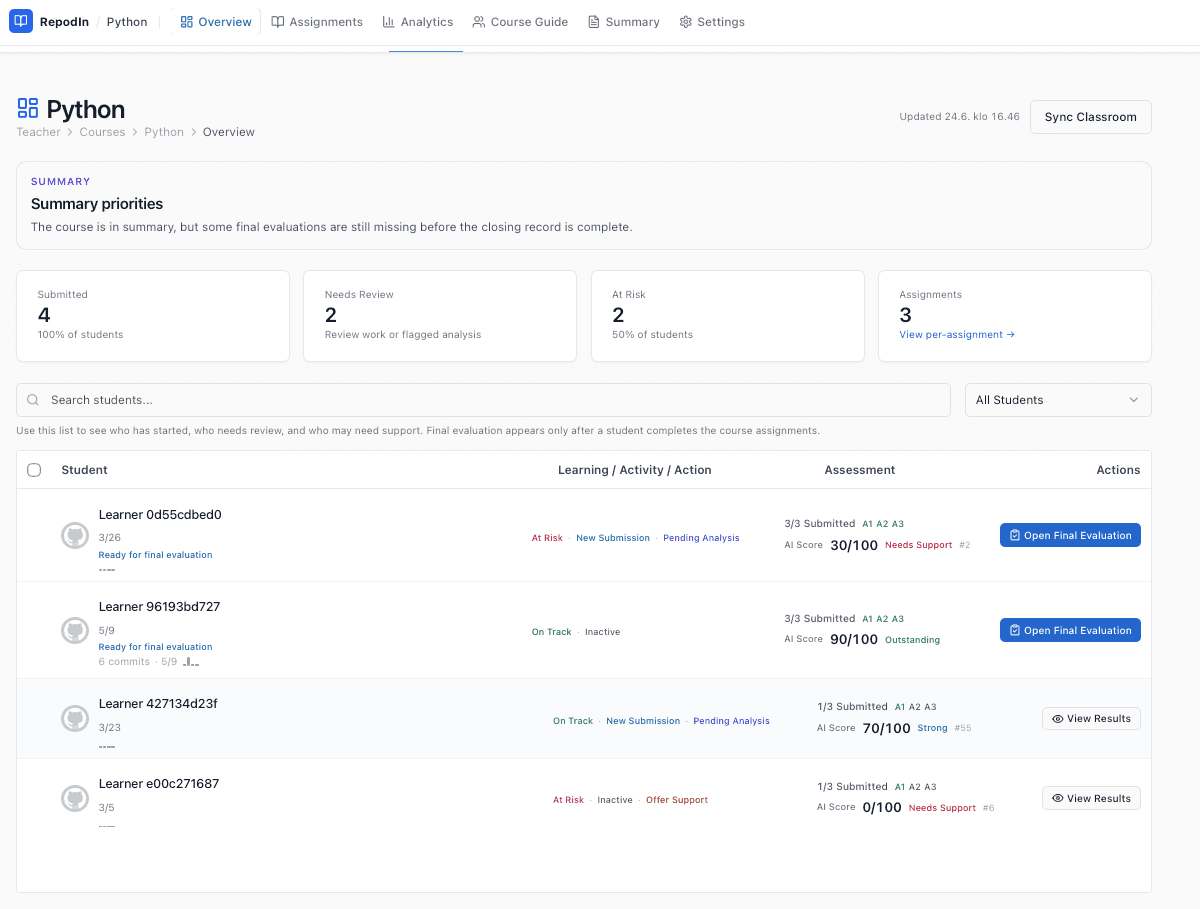Click the Updated 24.6. klo 16.46 timestamp
The height and width of the screenshot is (909, 1200).
coord(959,117)
